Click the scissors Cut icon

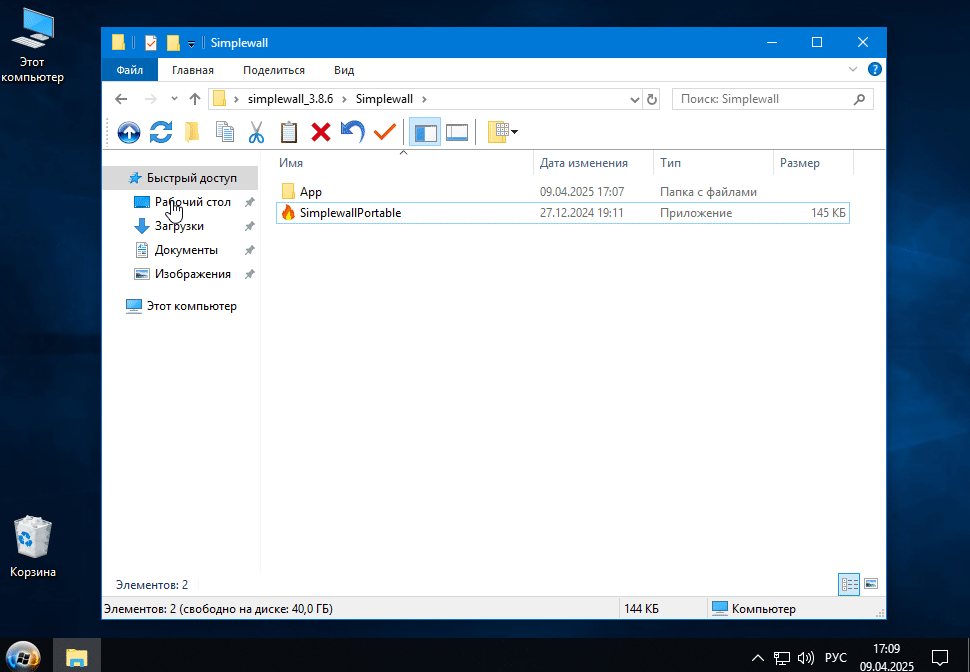(x=256, y=132)
